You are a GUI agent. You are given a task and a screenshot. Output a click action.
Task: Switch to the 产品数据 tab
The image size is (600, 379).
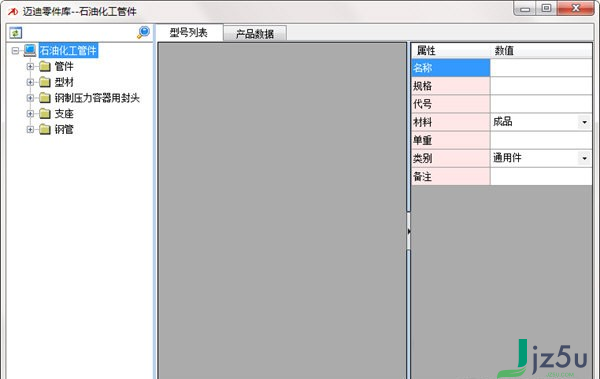[x=255, y=34]
